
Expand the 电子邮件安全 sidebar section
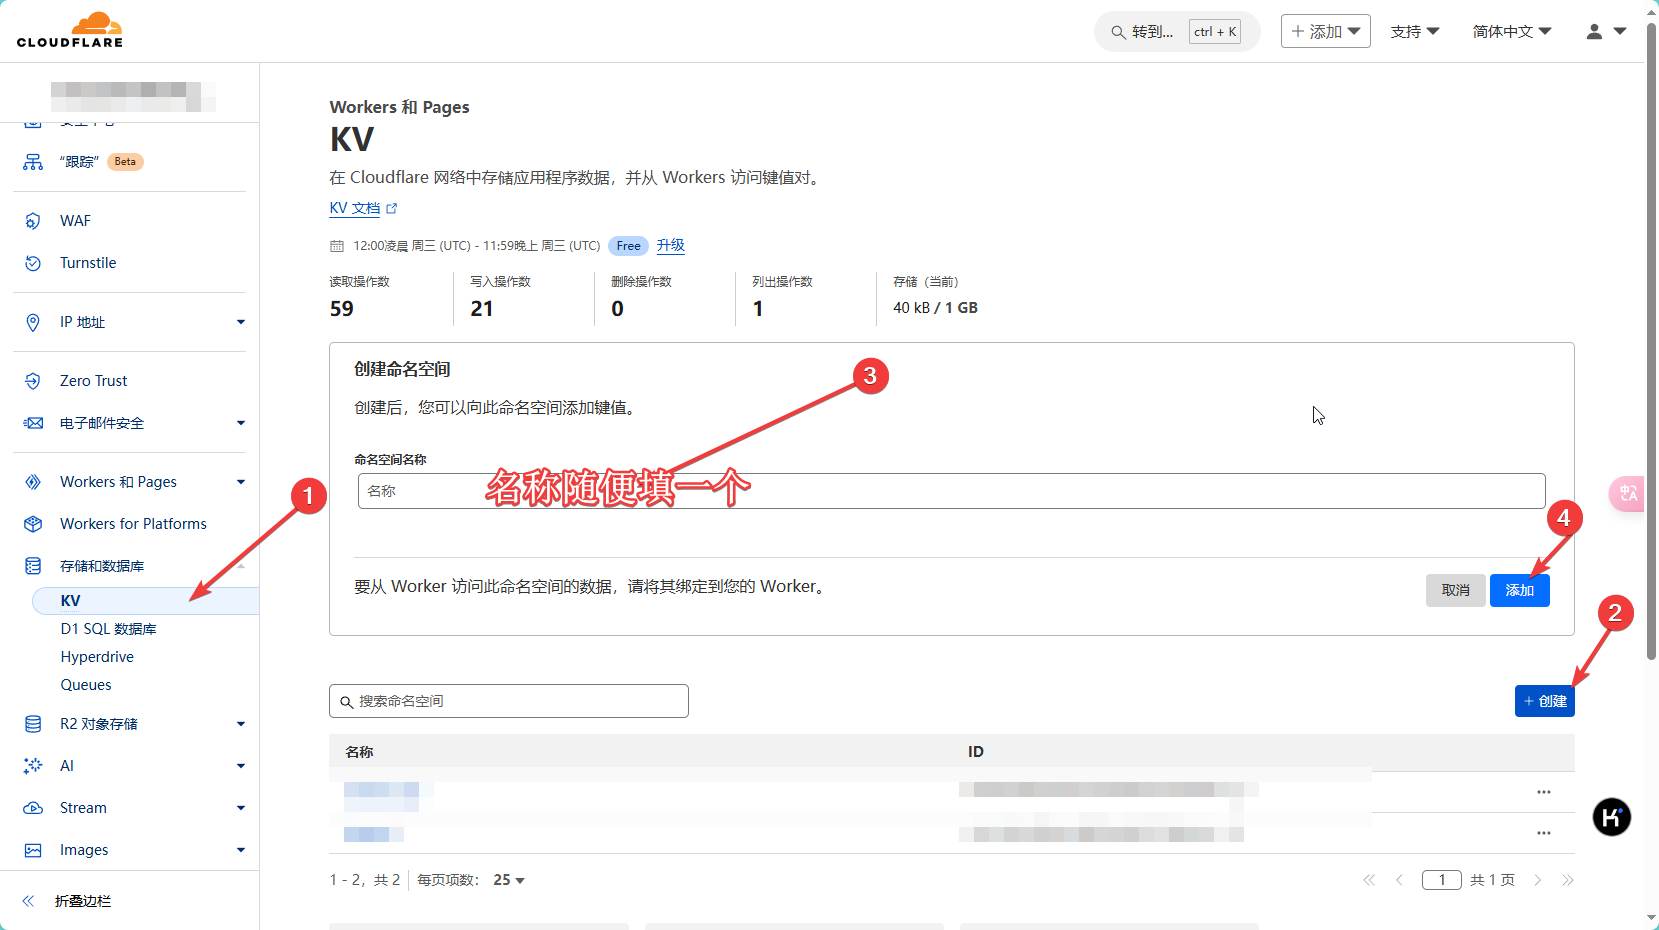[x=241, y=423]
